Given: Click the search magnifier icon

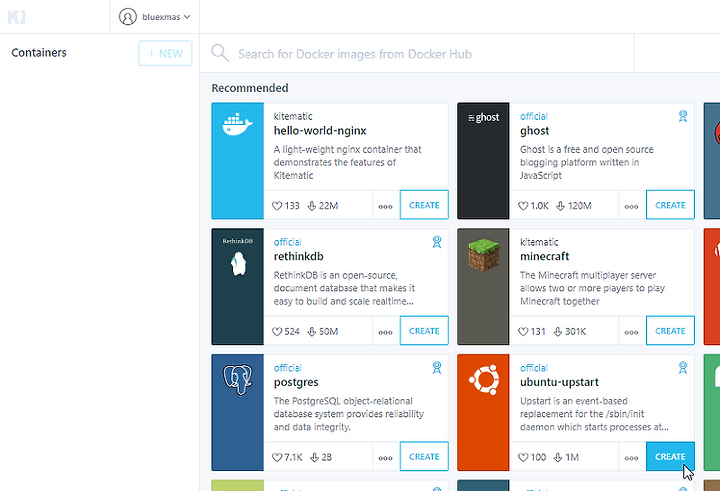Looking at the screenshot, I should (x=220, y=53).
